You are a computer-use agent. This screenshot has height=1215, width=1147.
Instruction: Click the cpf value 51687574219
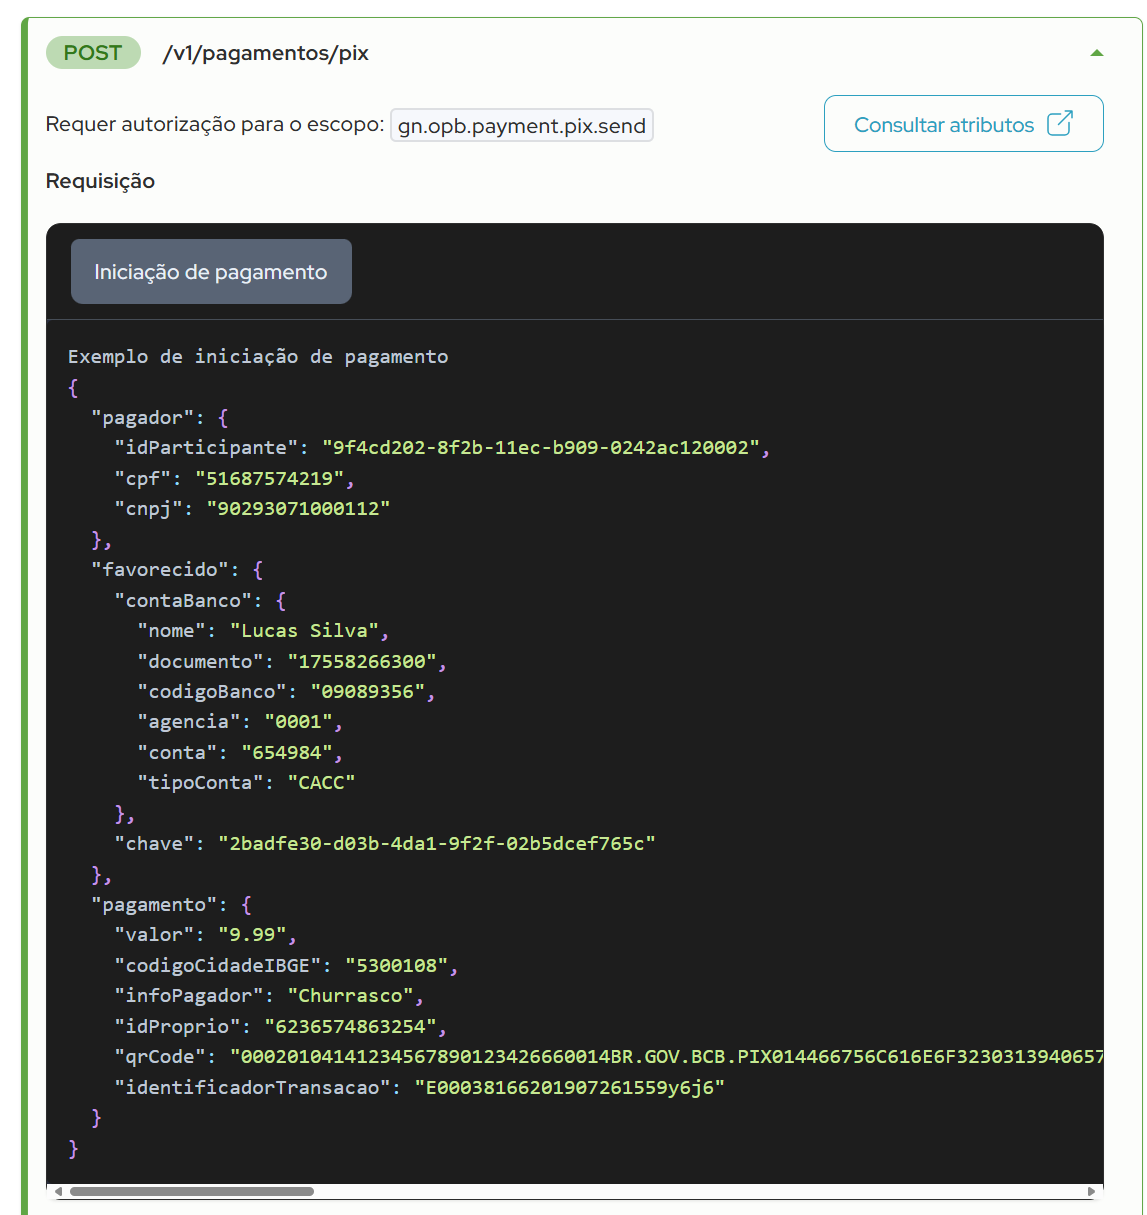pos(270,478)
